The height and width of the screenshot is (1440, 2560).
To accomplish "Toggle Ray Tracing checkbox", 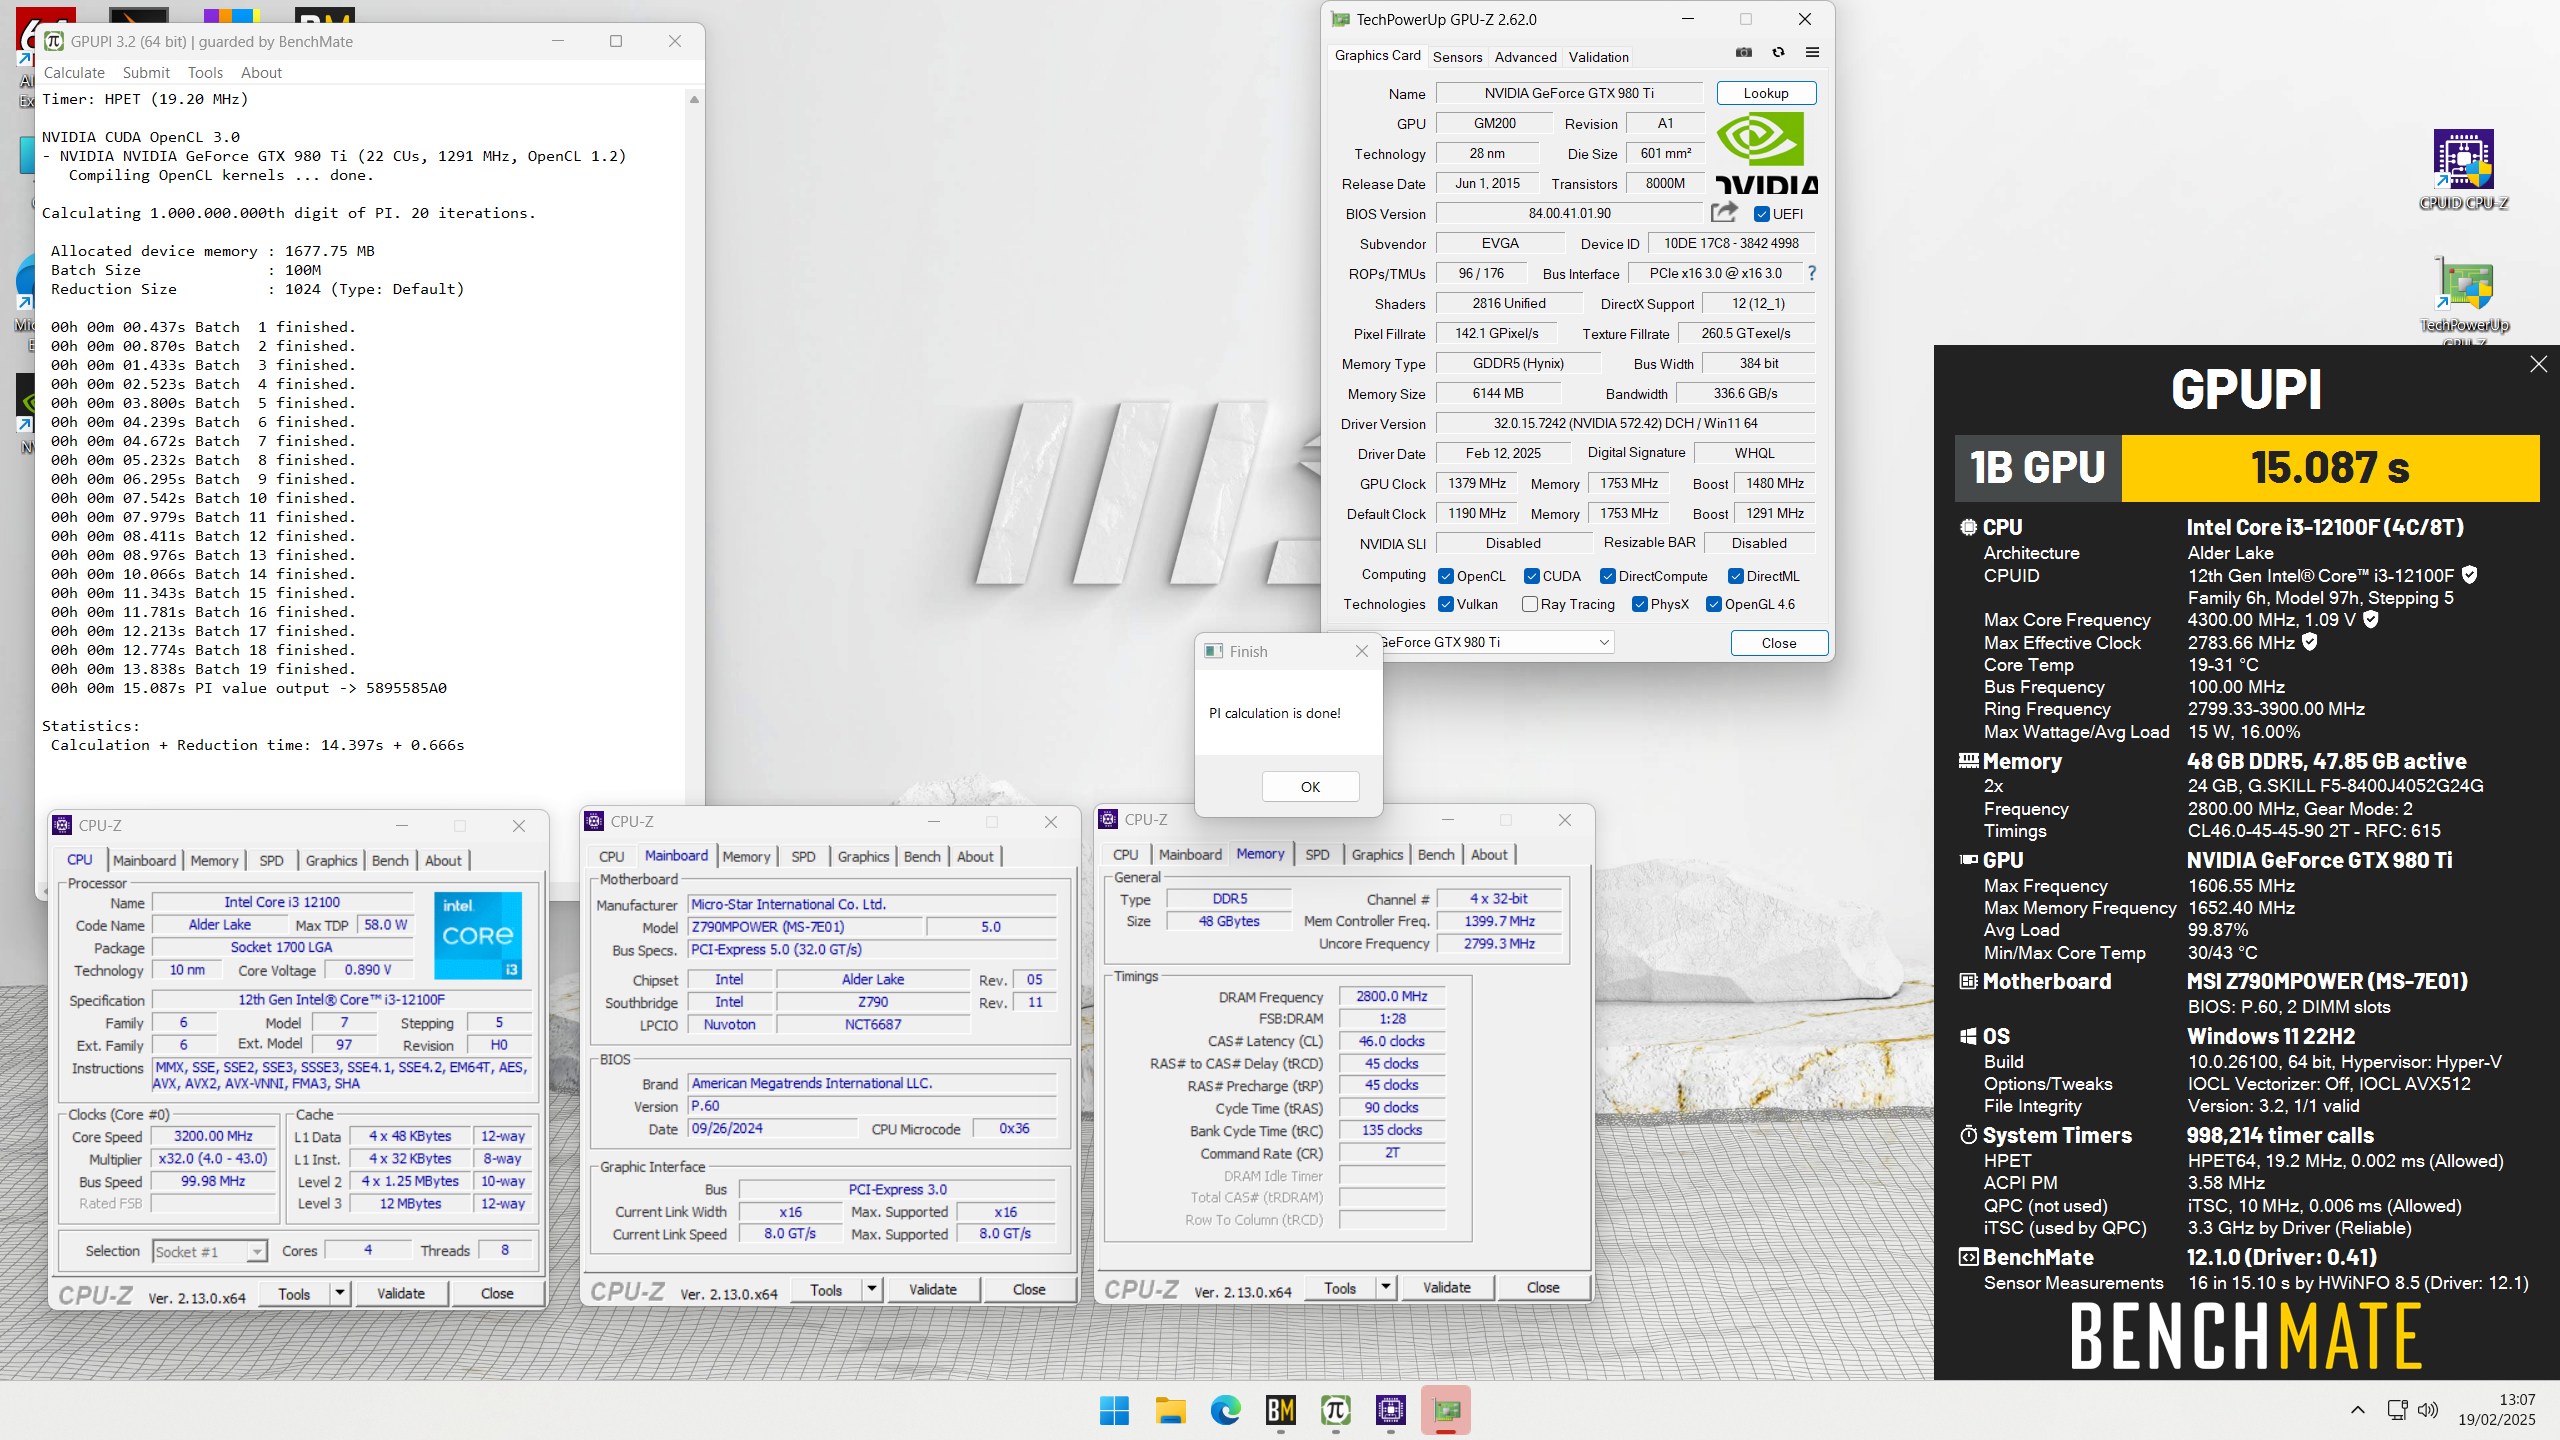I will 1529,604.
